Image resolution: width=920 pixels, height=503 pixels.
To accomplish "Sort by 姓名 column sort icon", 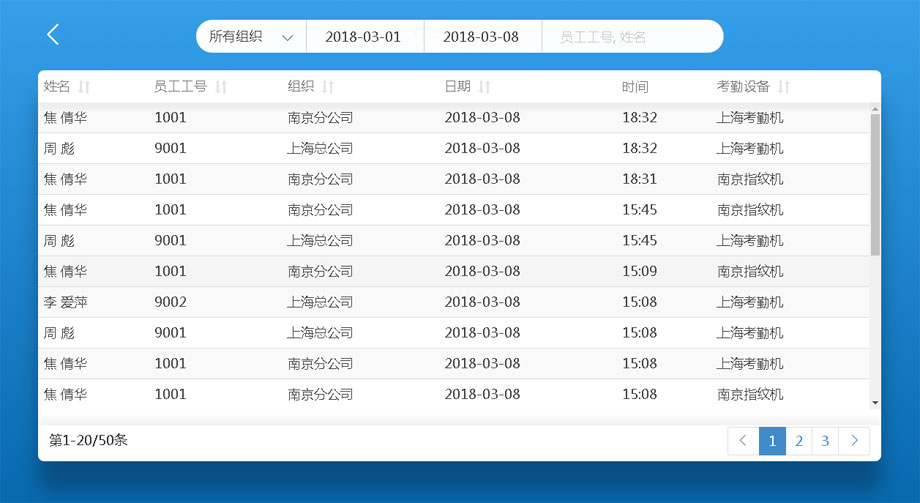I will 84,87.
